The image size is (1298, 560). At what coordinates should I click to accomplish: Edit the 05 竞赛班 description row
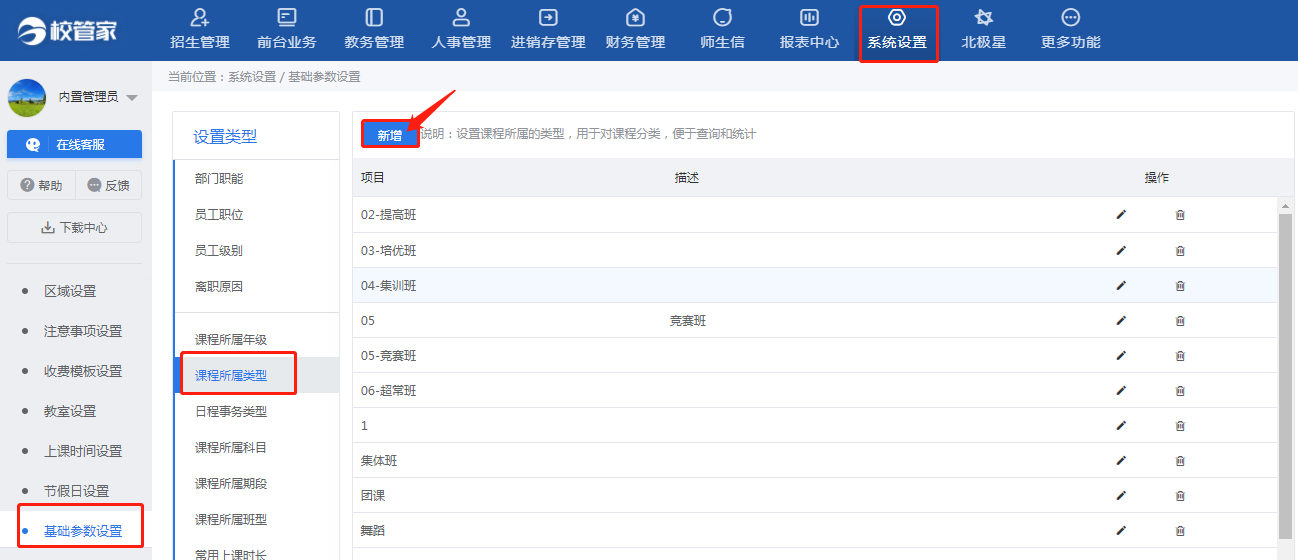pyautogui.click(x=1121, y=320)
